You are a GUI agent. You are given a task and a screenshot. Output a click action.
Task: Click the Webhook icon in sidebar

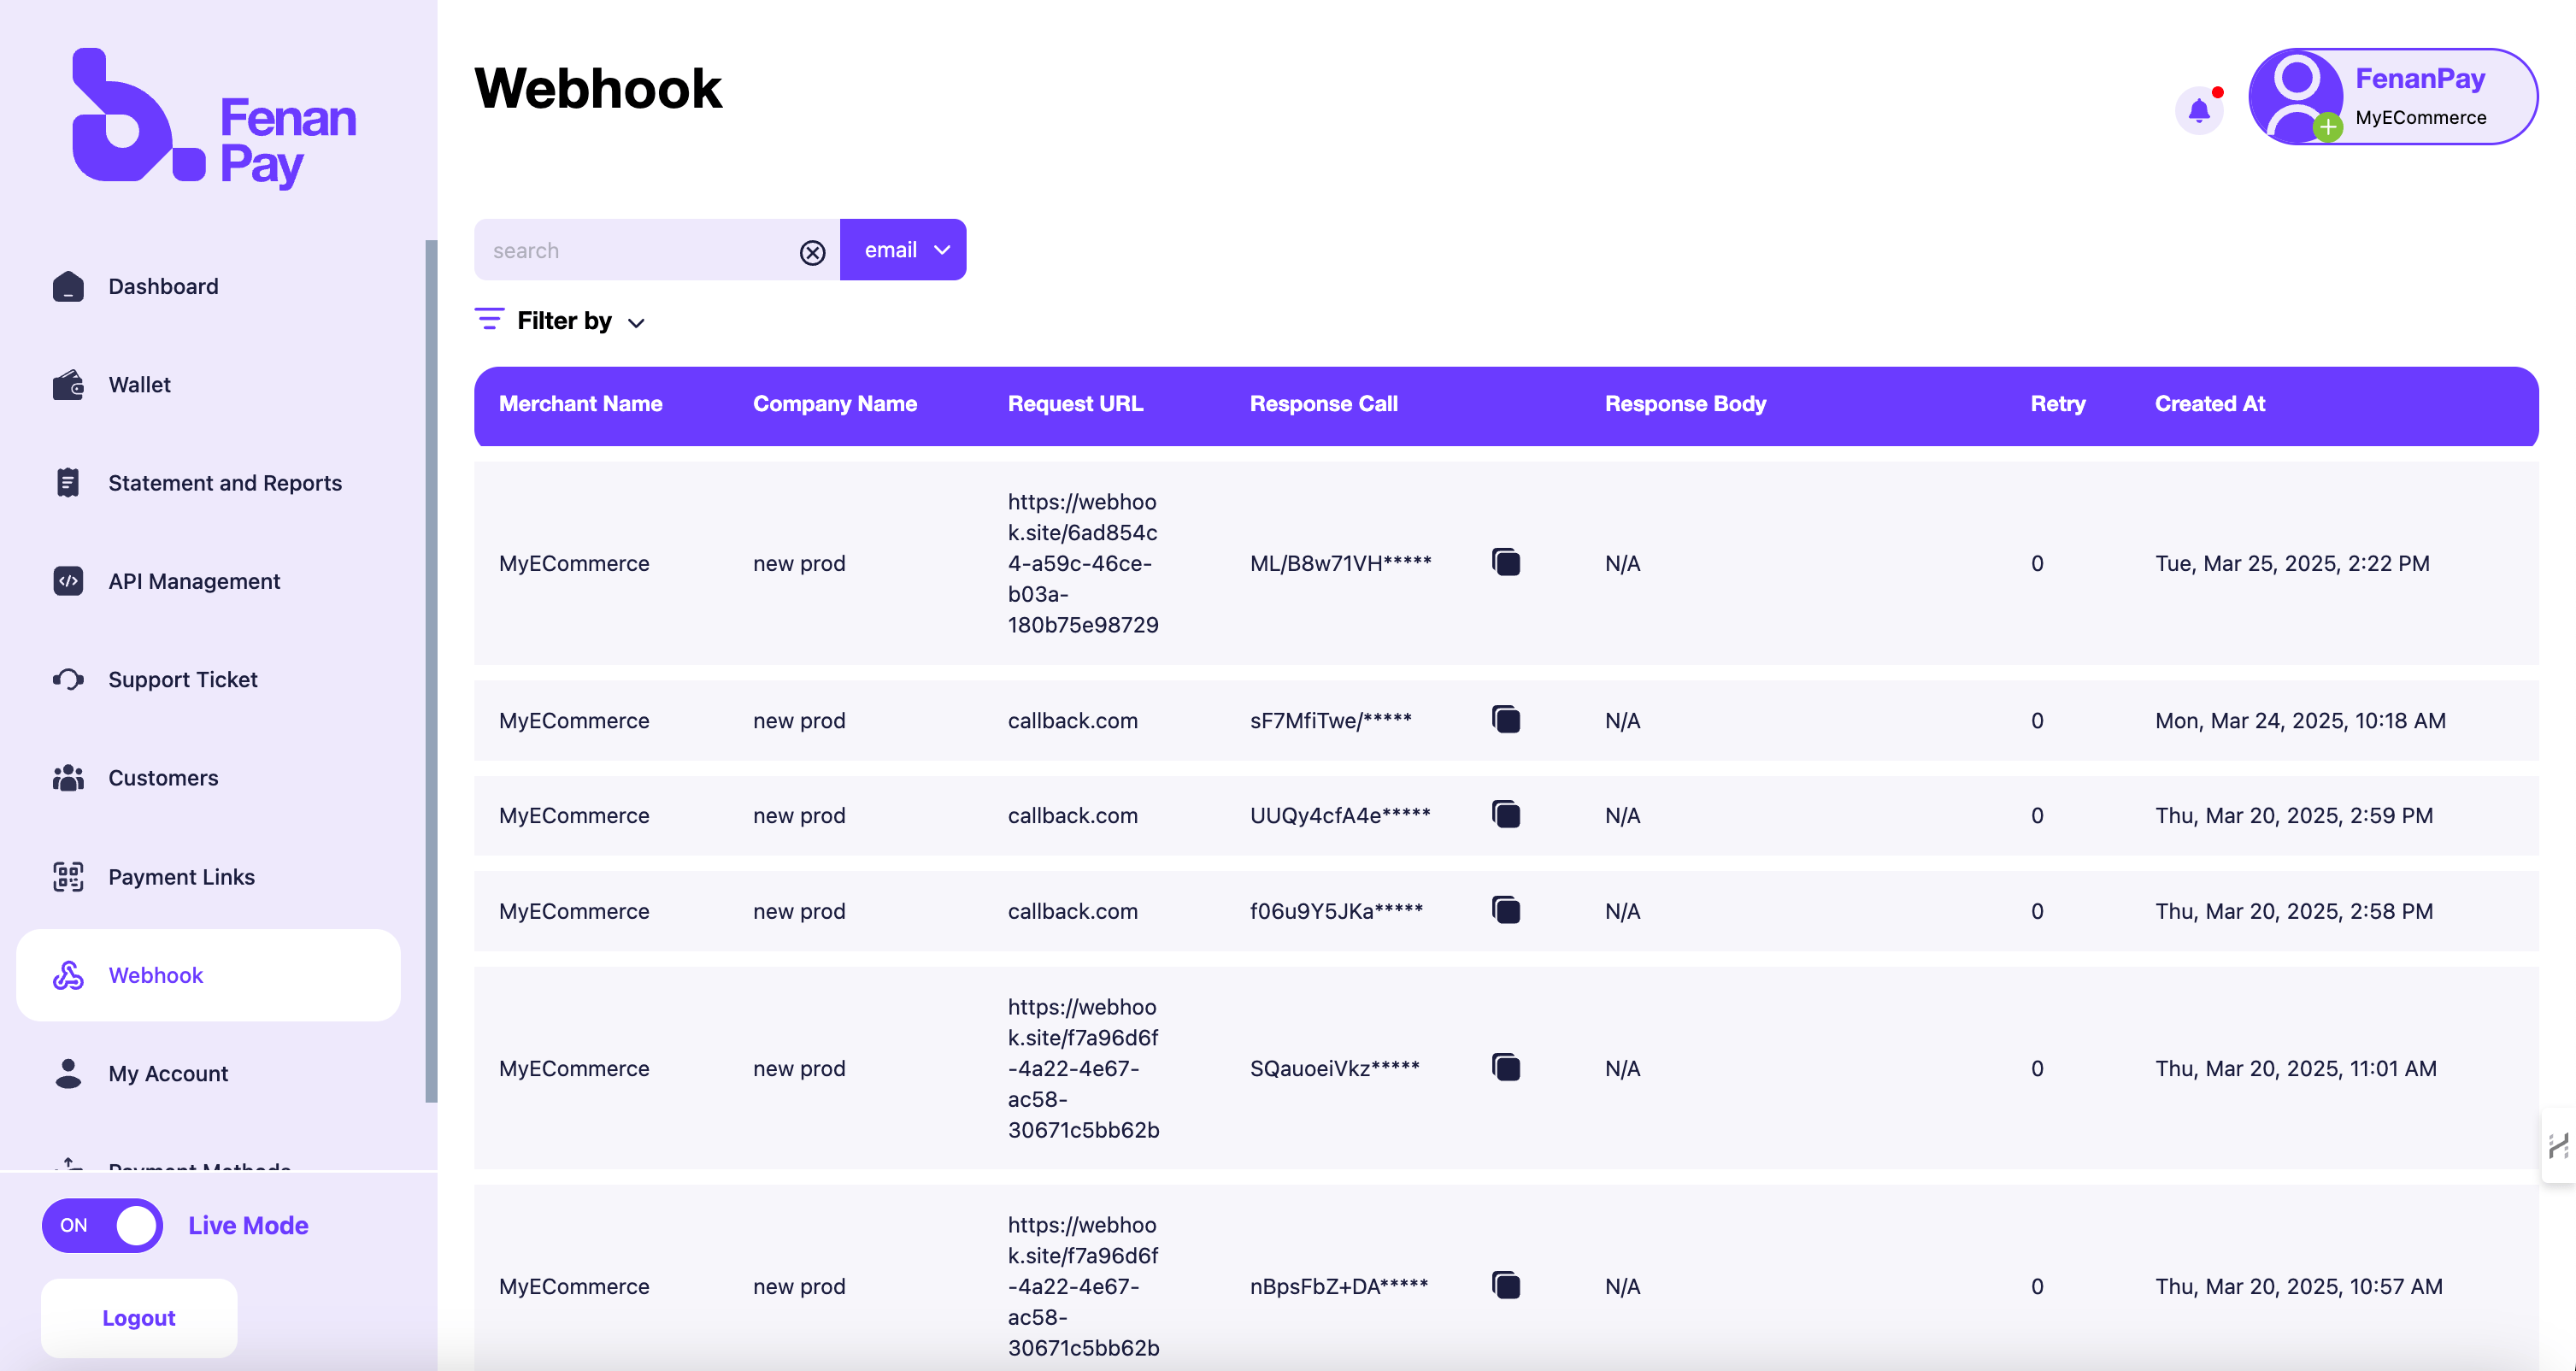click(68, 975)
